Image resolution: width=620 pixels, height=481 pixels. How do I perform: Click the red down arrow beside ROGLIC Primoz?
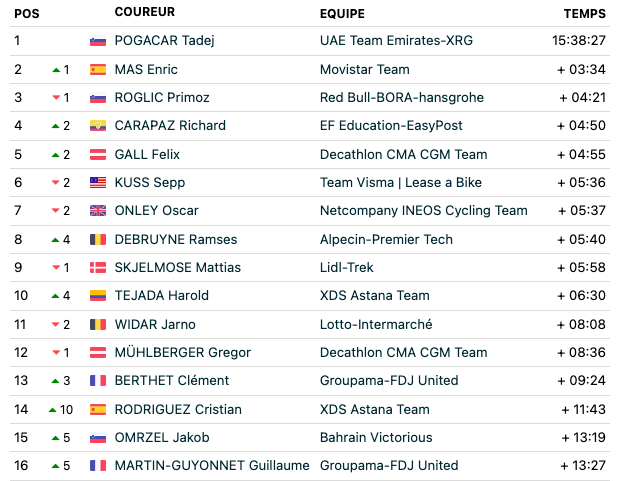tap(56, 98)
